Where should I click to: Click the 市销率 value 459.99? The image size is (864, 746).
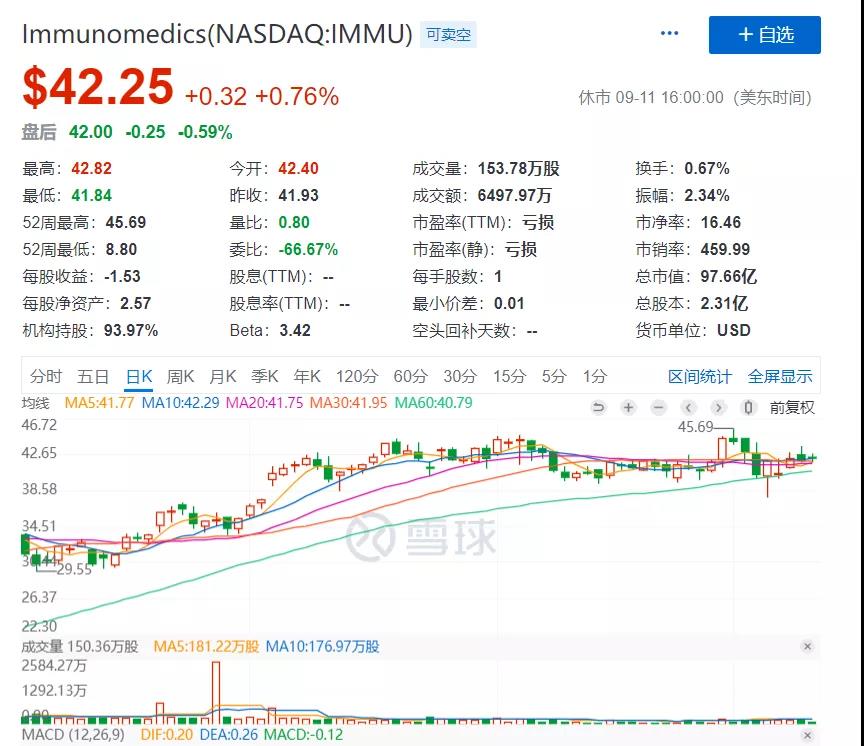[x=725, y=250]
